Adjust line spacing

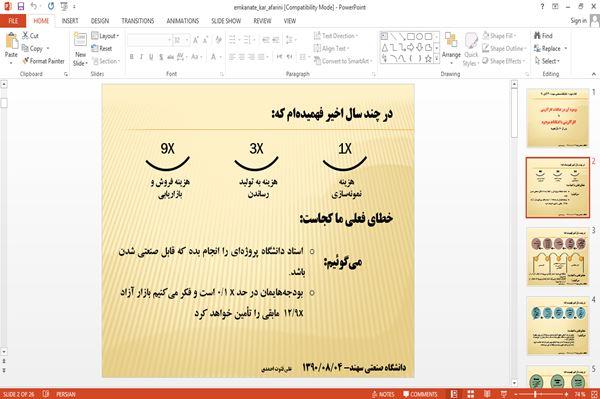coord(291,40)
